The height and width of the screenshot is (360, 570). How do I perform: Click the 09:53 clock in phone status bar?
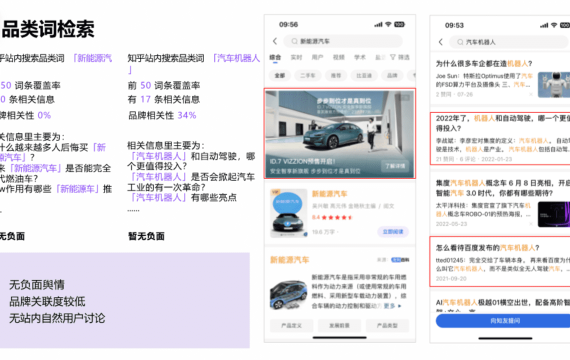pyautogui.click(x=454, y=25)
